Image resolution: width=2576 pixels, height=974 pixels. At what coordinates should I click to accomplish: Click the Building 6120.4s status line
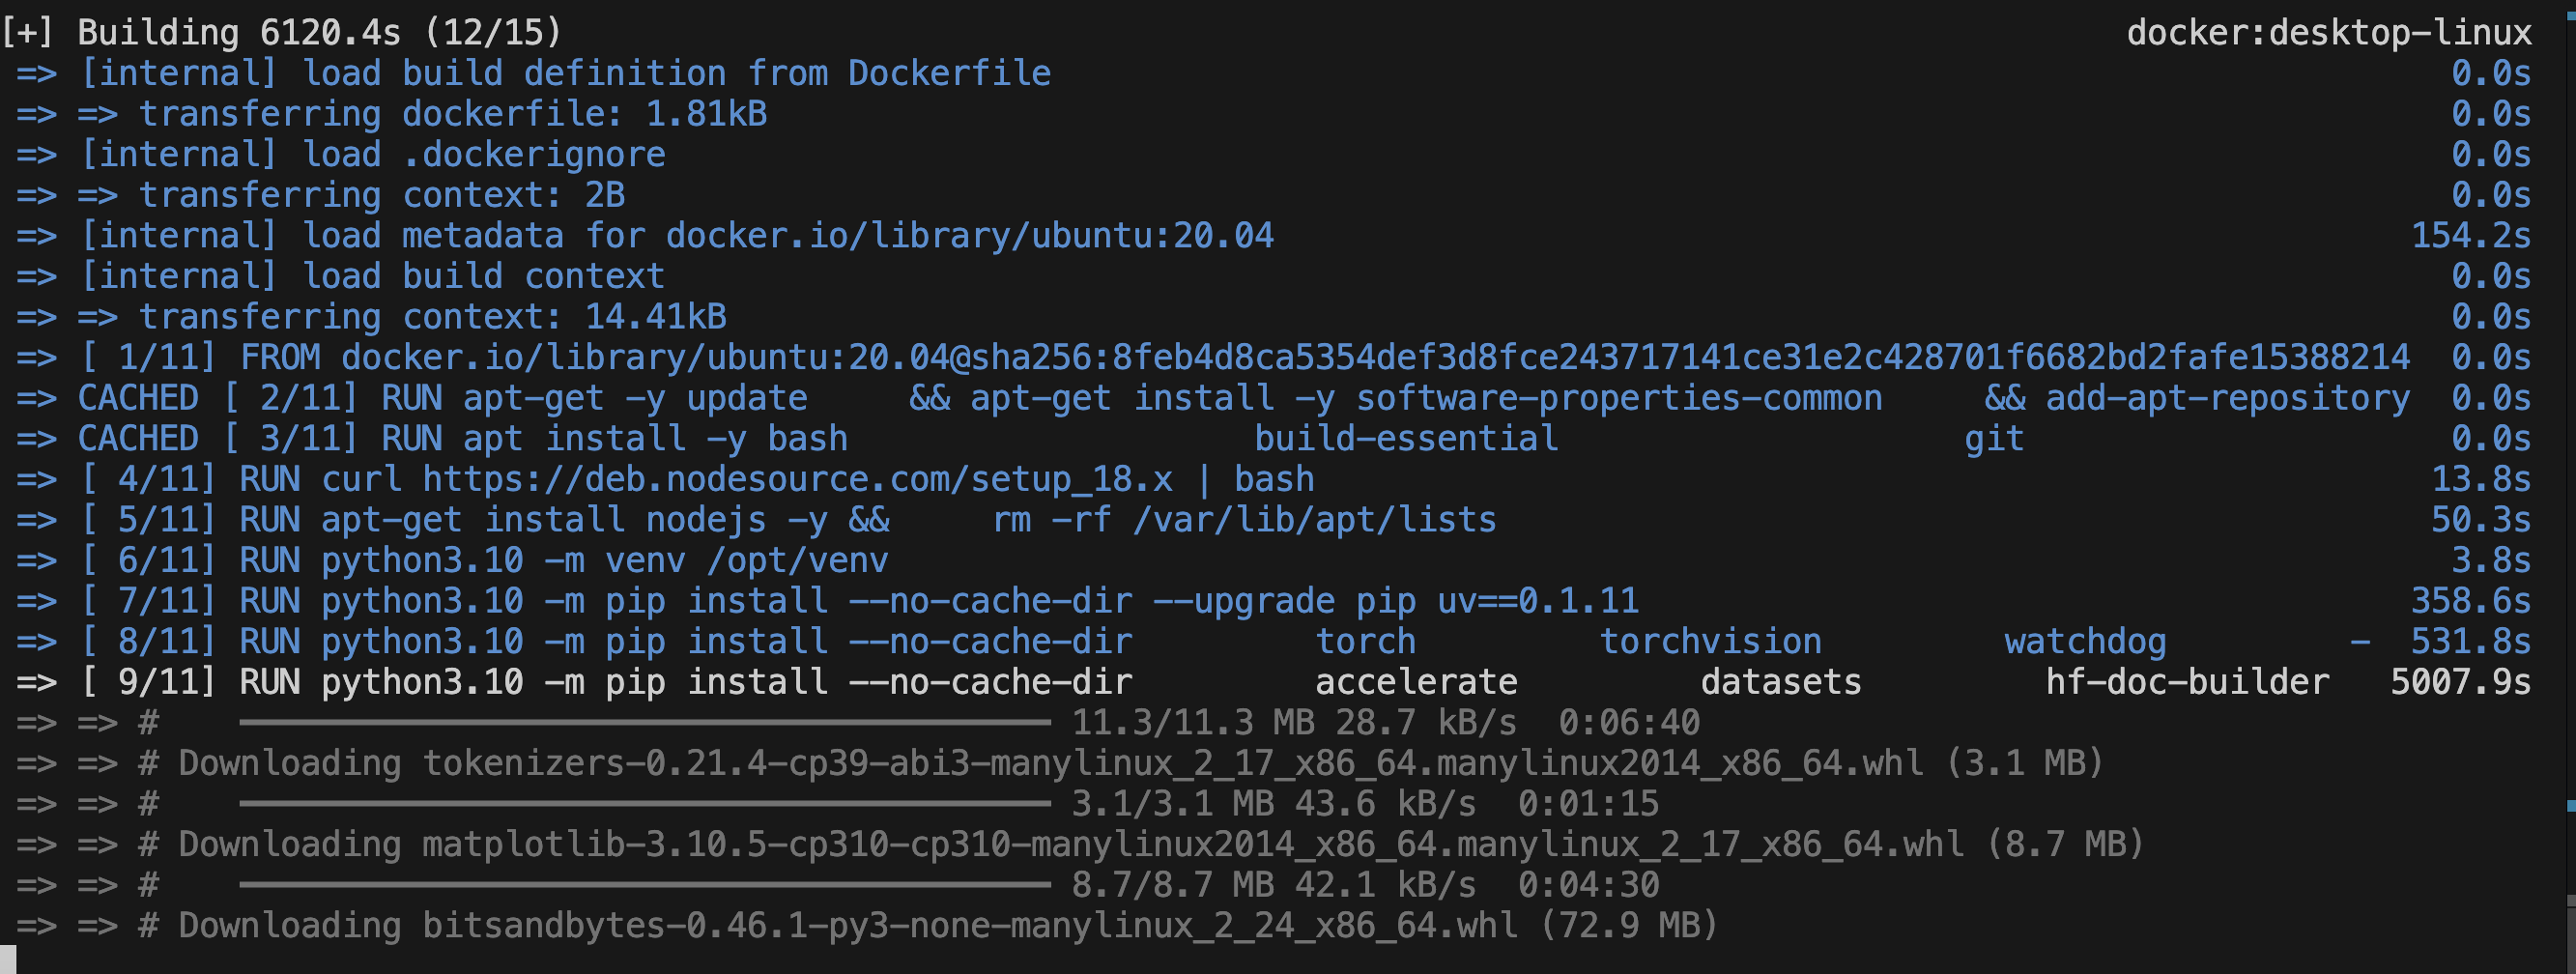(282, 32)
